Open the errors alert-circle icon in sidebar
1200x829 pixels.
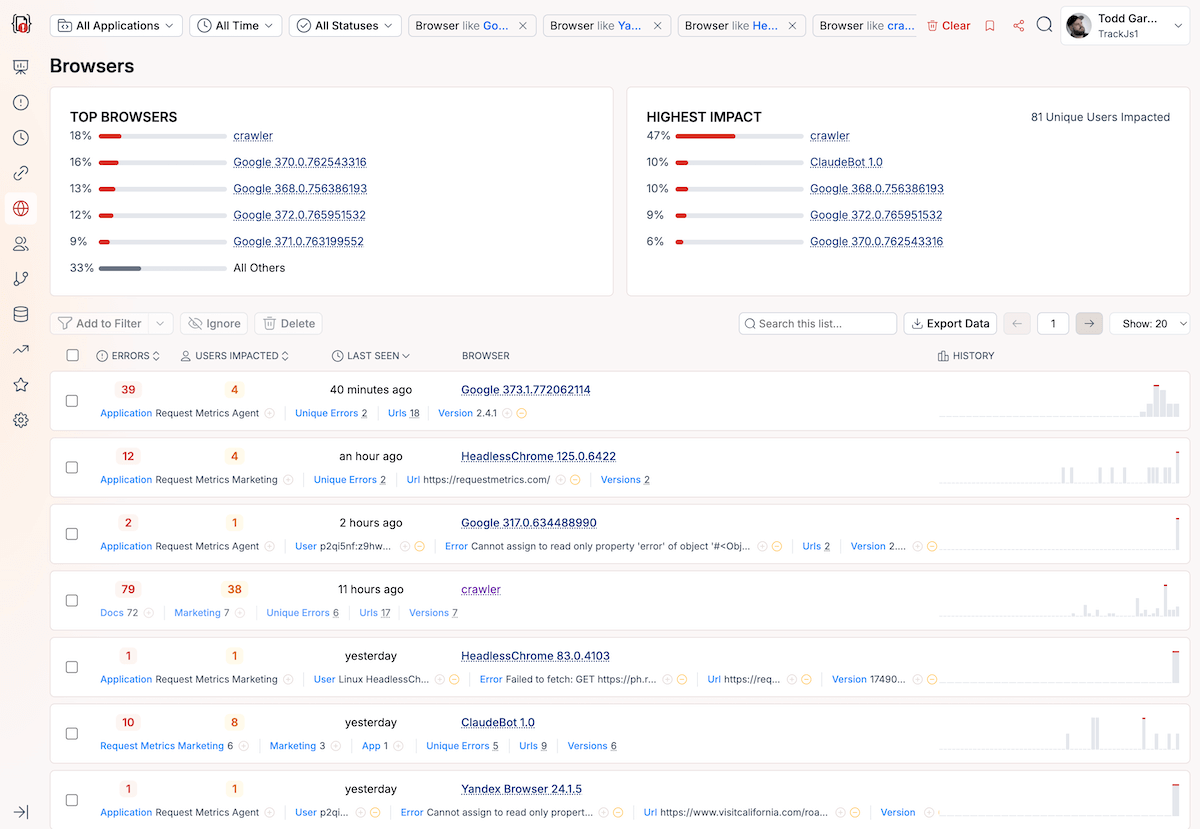(20, 103)
